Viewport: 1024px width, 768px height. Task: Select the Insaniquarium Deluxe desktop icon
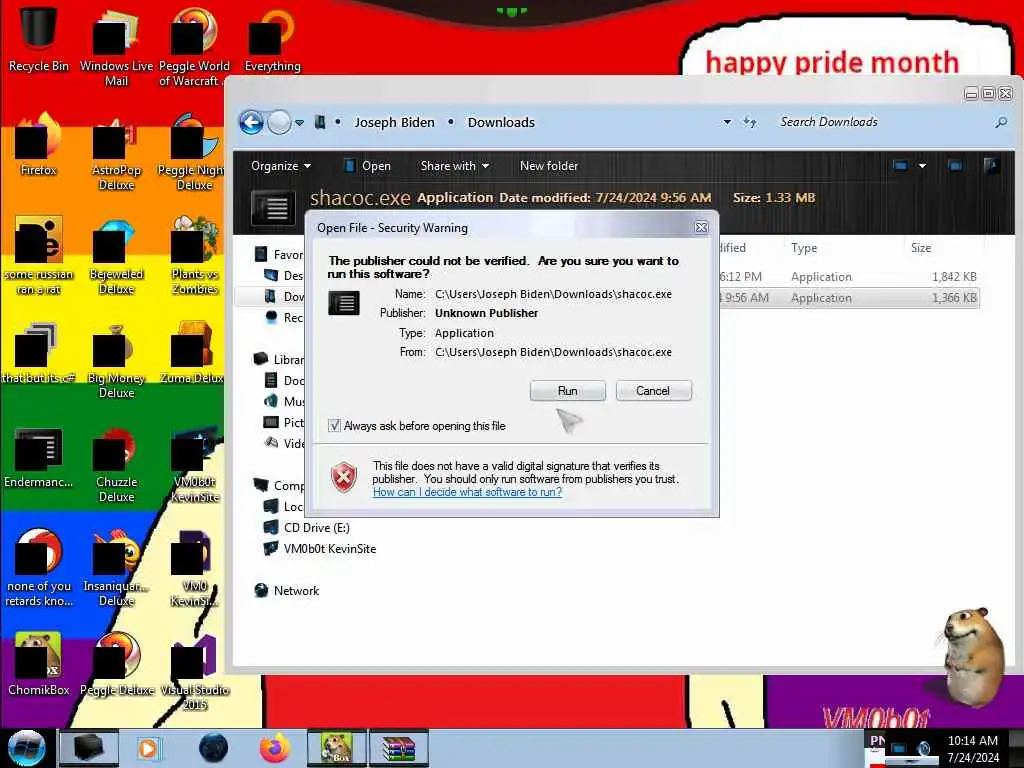[116, 568]
